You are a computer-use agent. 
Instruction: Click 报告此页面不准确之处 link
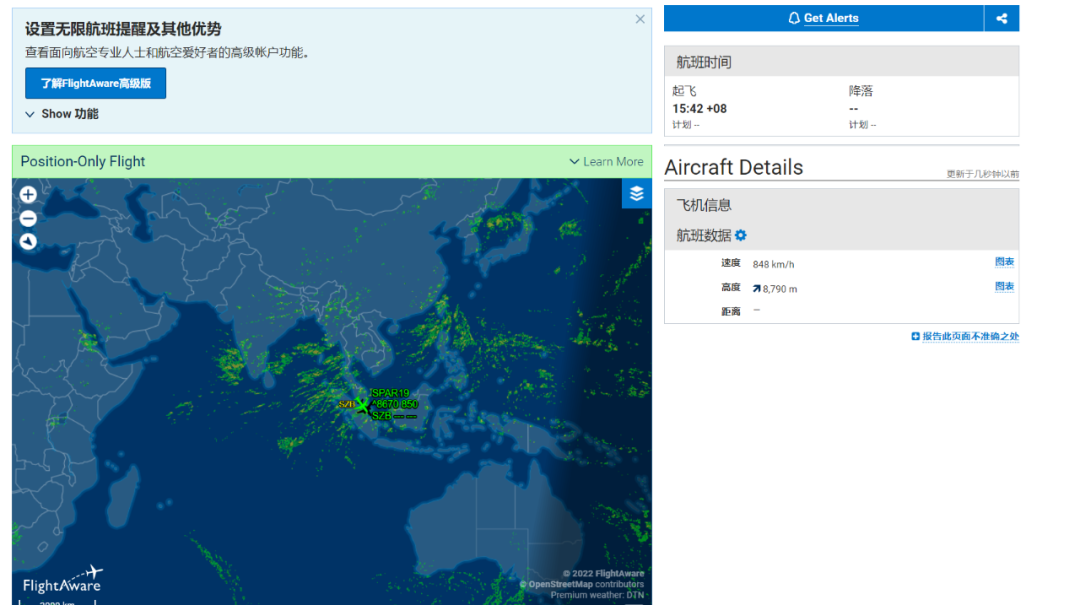click(965, 337)
